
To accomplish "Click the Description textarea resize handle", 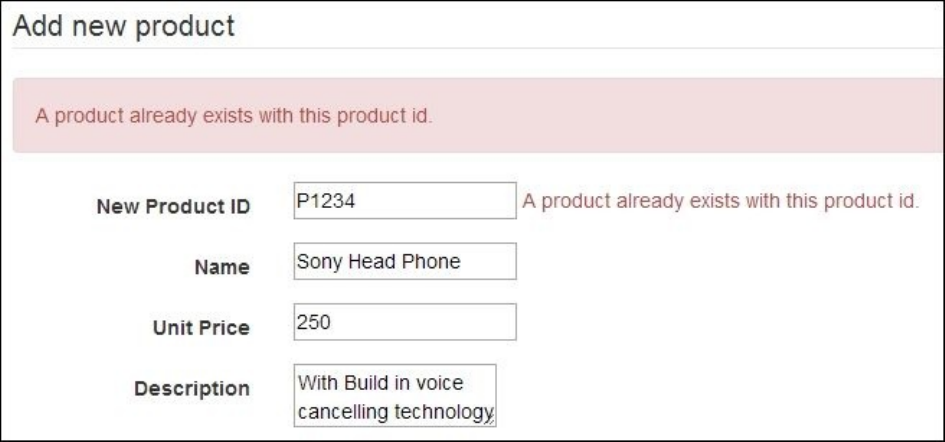I will click(x=492, y=422).
